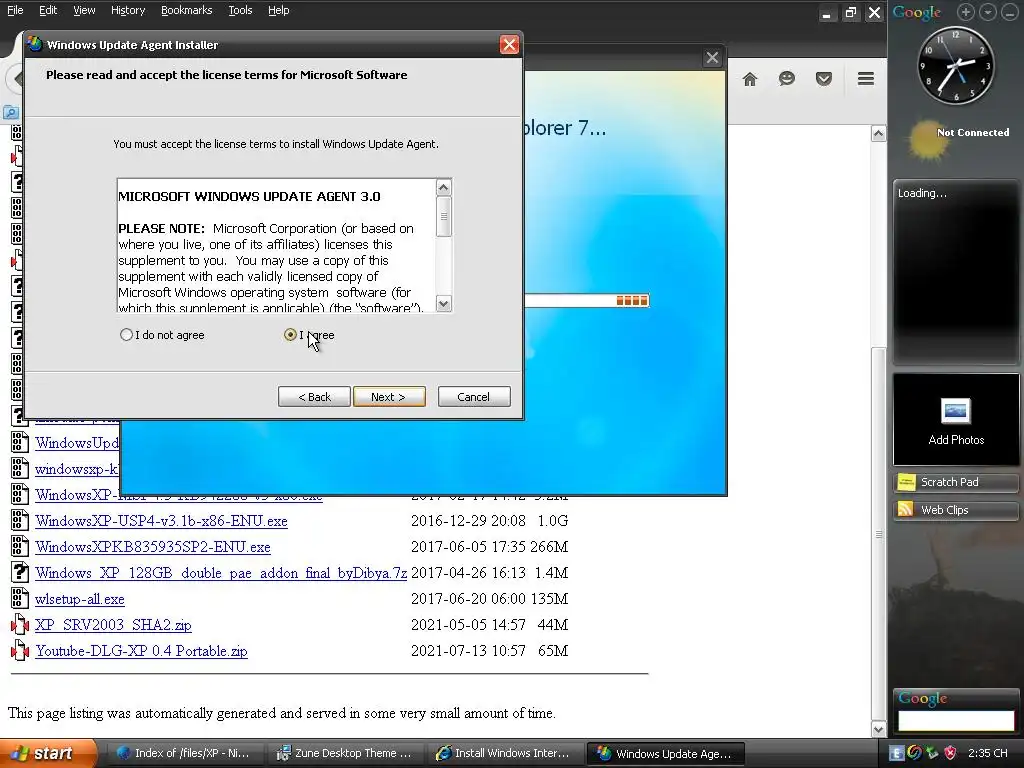Screen dimensions: 1024x768
Task: Open WindowsXP-USP4-v3.1b-x86-ENU.exe link
Action: point(161,521)
